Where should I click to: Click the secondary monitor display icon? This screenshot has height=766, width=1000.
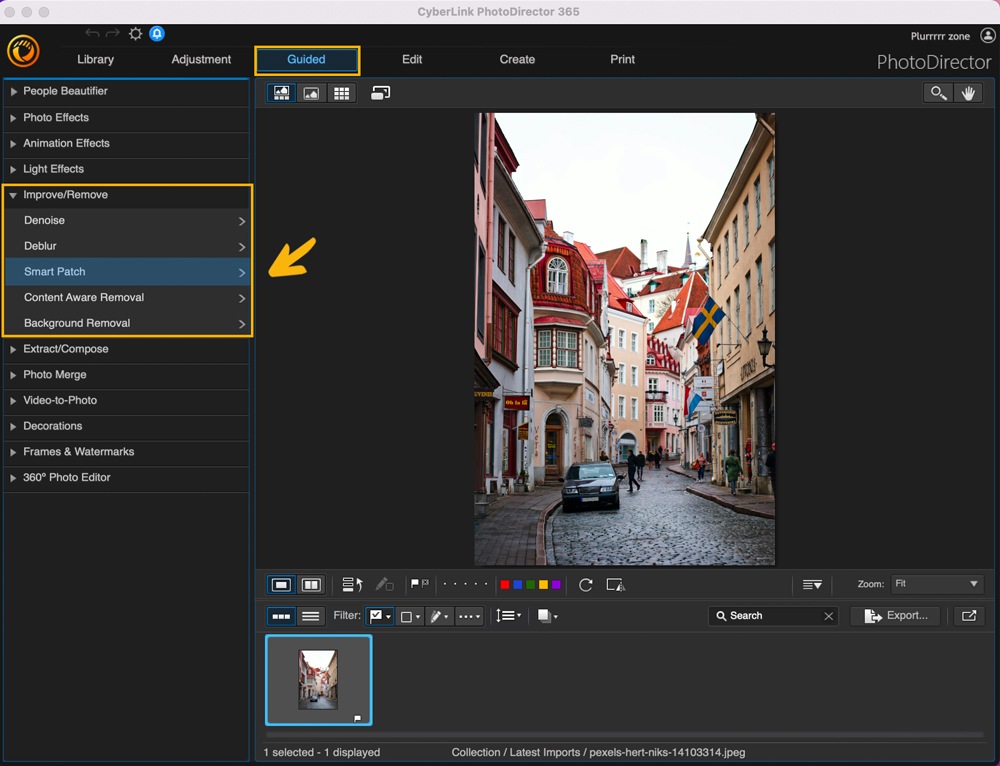click(x=381, y=93)
